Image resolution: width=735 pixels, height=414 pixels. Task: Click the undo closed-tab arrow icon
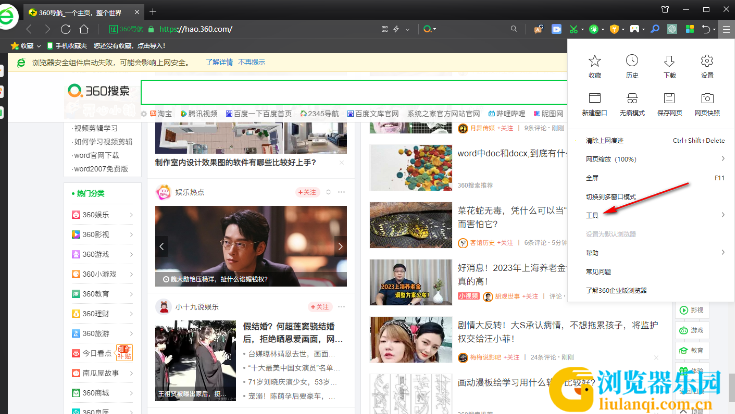click(x=706, y=29)
